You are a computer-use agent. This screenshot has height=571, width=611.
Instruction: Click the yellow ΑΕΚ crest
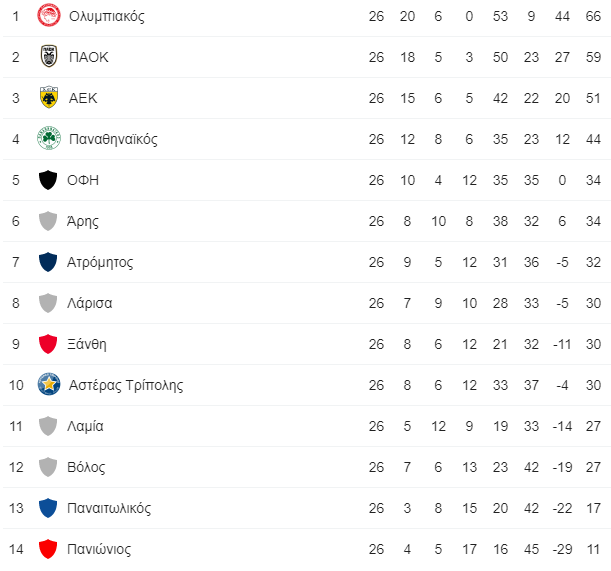tap(48, 98)
